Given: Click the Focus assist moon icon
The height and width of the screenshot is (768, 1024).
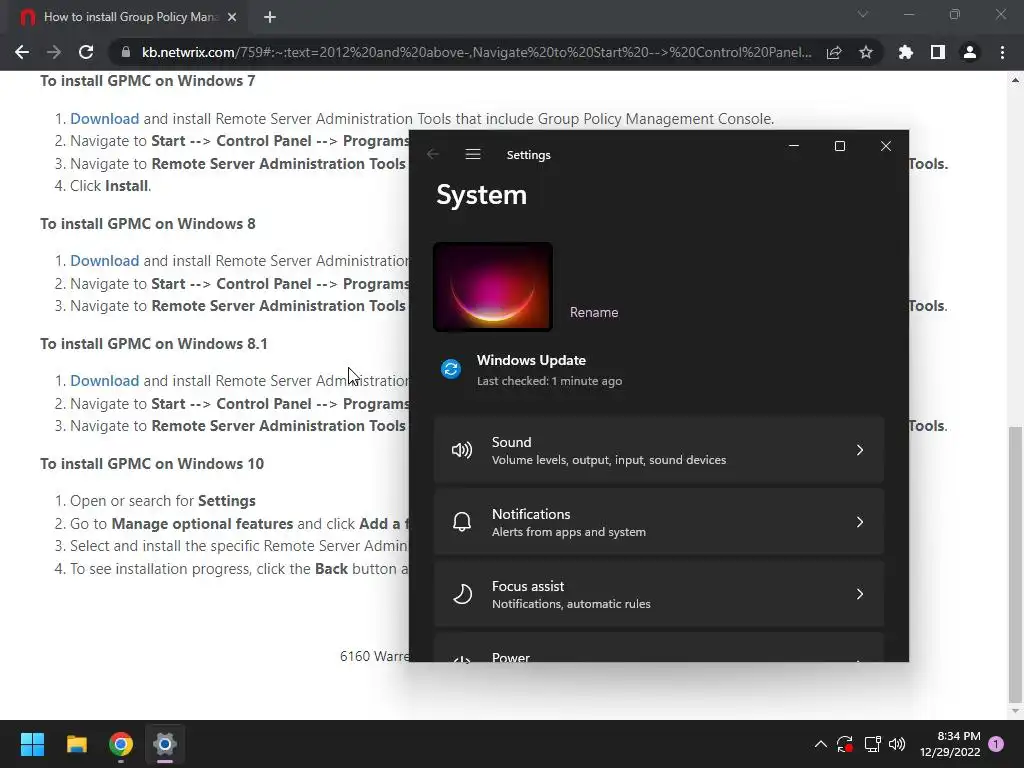Looking at the screenshot, I should (x=462, y=594).
